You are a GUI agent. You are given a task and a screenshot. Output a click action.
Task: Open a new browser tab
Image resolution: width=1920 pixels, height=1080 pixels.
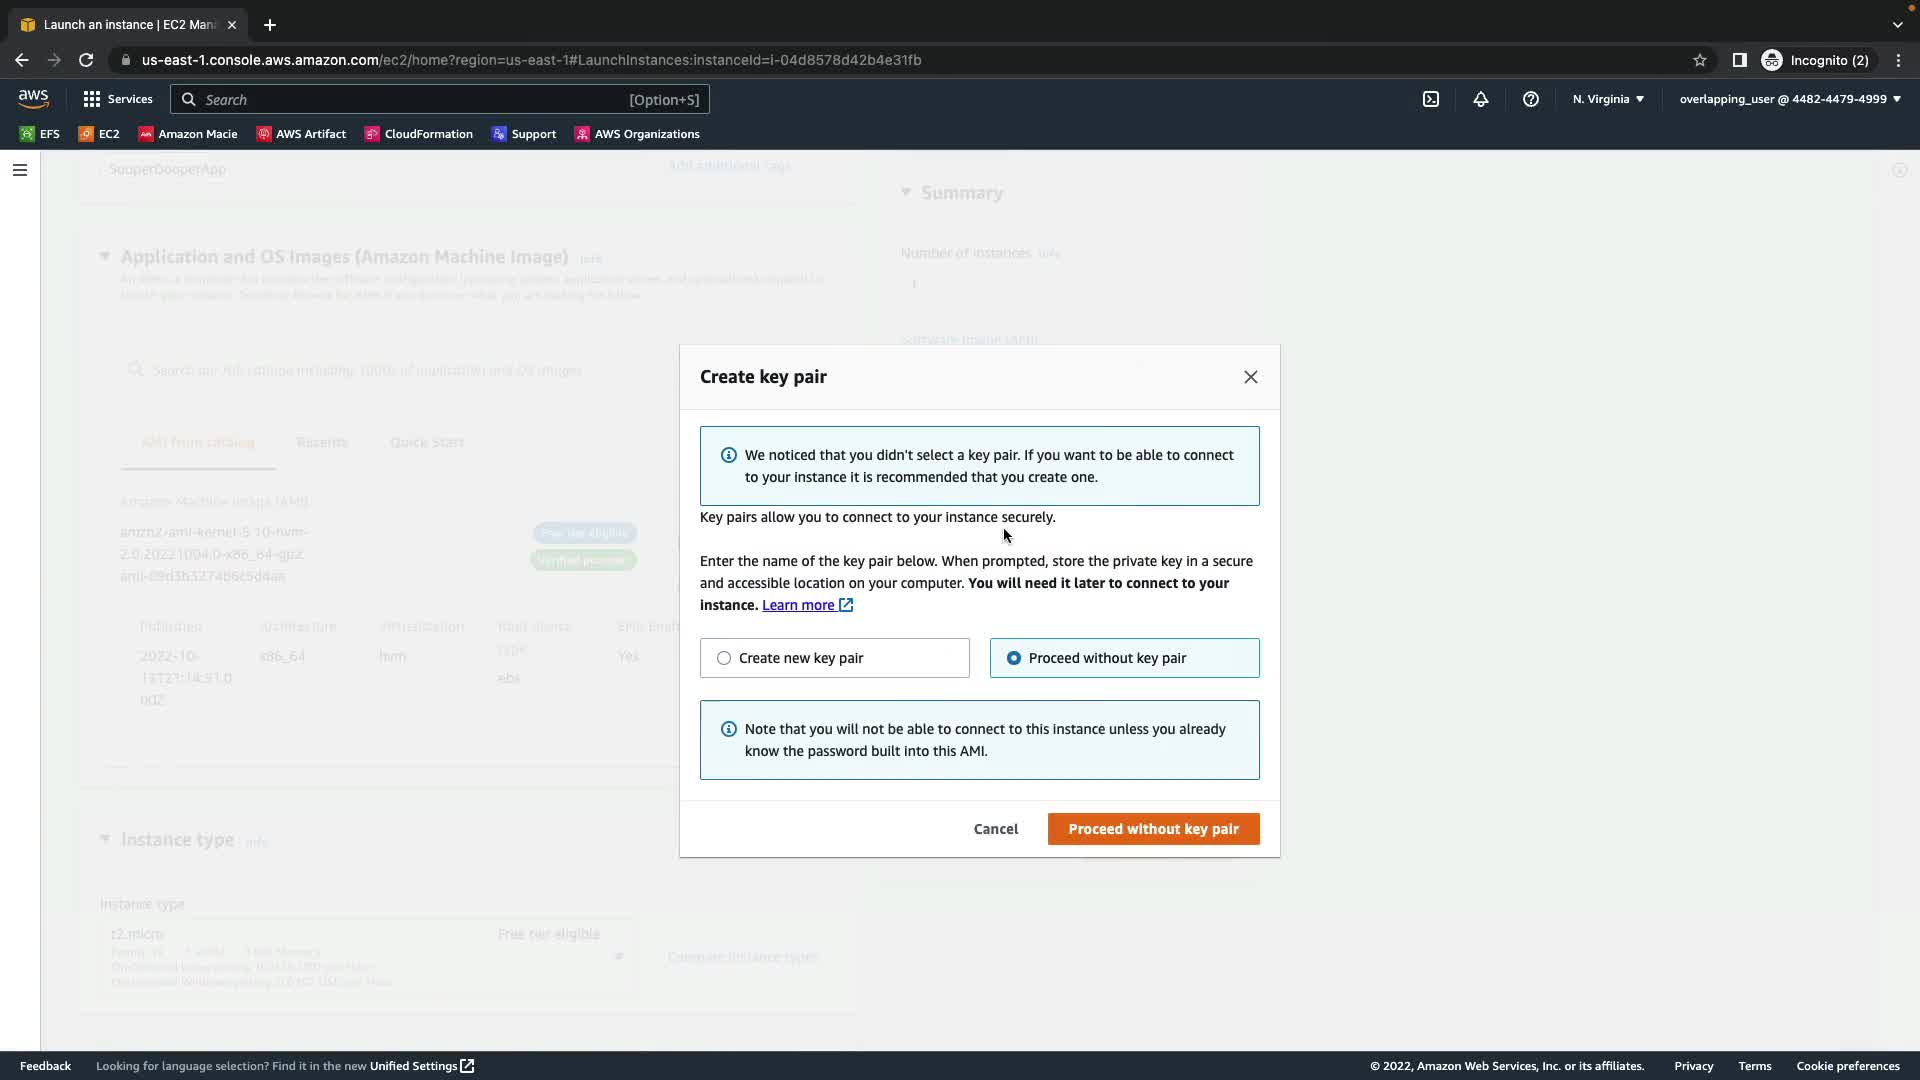(269, 25)
